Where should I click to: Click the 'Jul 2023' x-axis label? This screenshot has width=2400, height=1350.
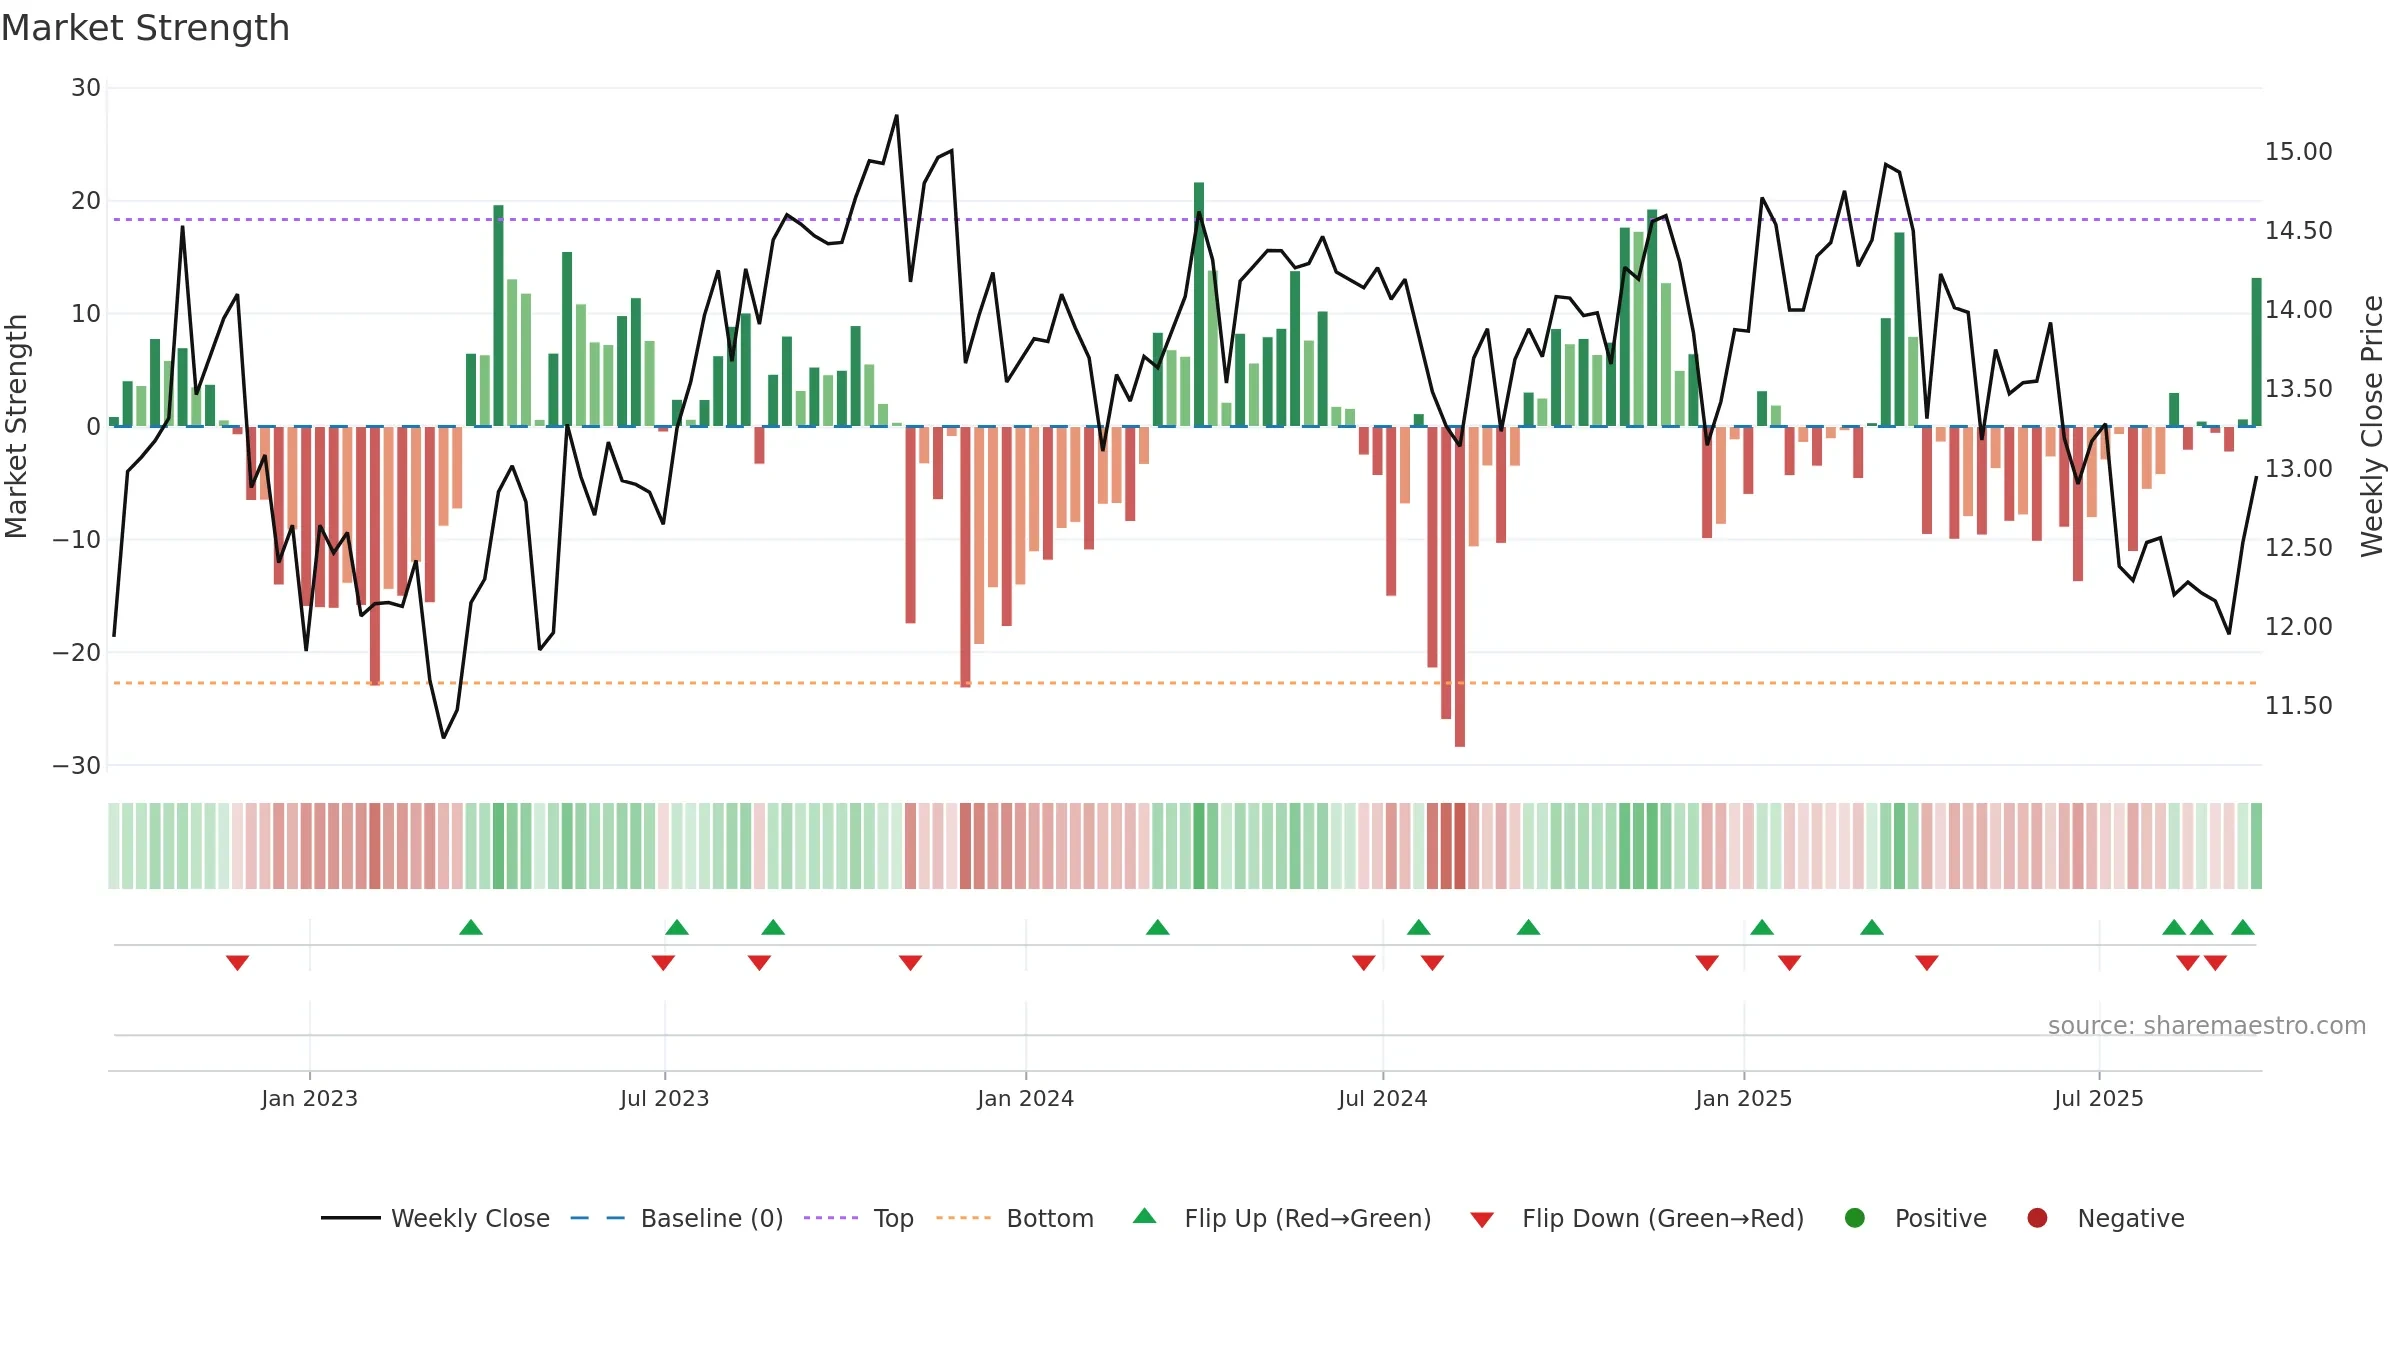(665, 1098)
